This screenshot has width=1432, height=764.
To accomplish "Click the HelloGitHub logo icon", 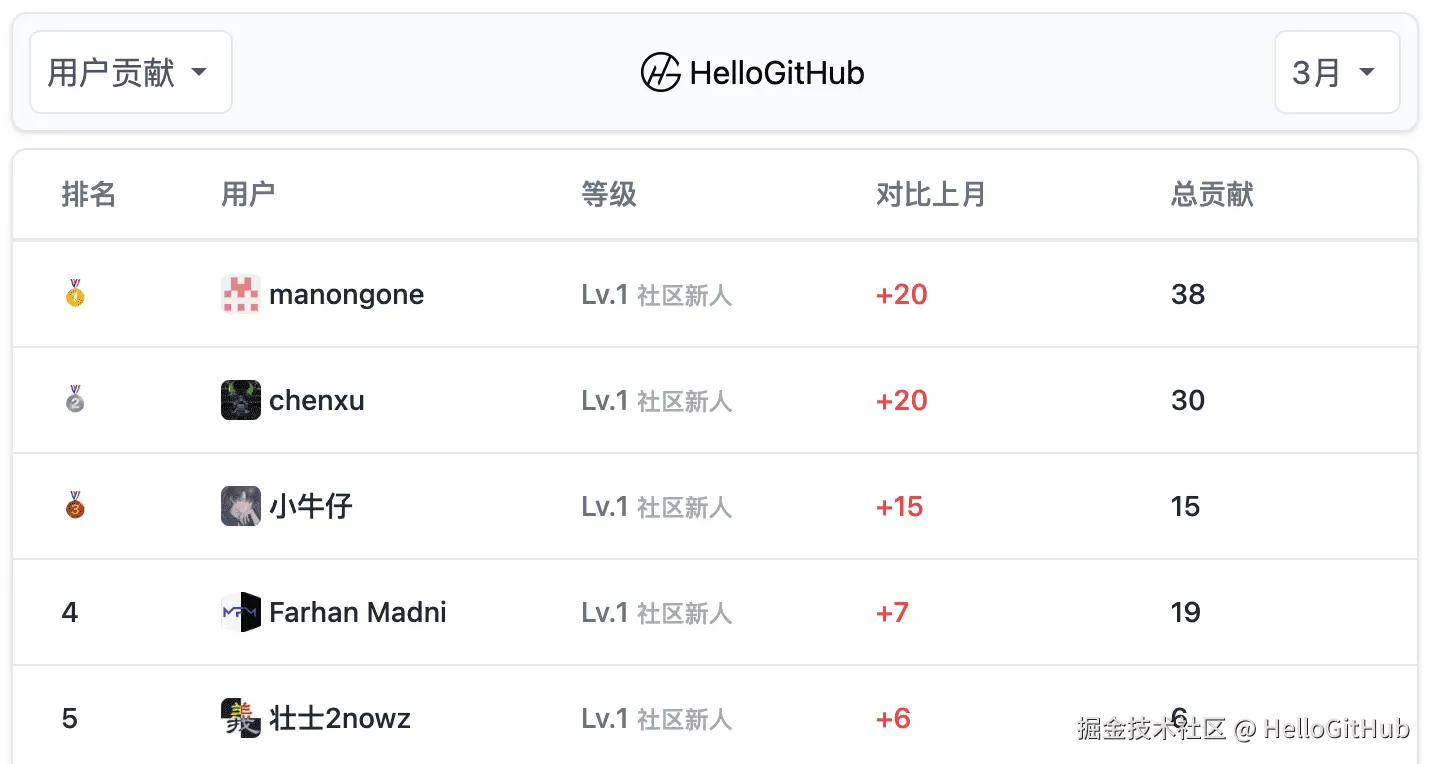I will click(x=660, y=73).
